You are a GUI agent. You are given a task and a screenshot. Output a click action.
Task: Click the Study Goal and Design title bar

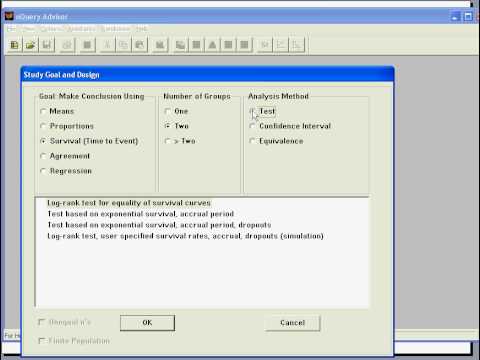pyautogui.click(x=207, y=75)
